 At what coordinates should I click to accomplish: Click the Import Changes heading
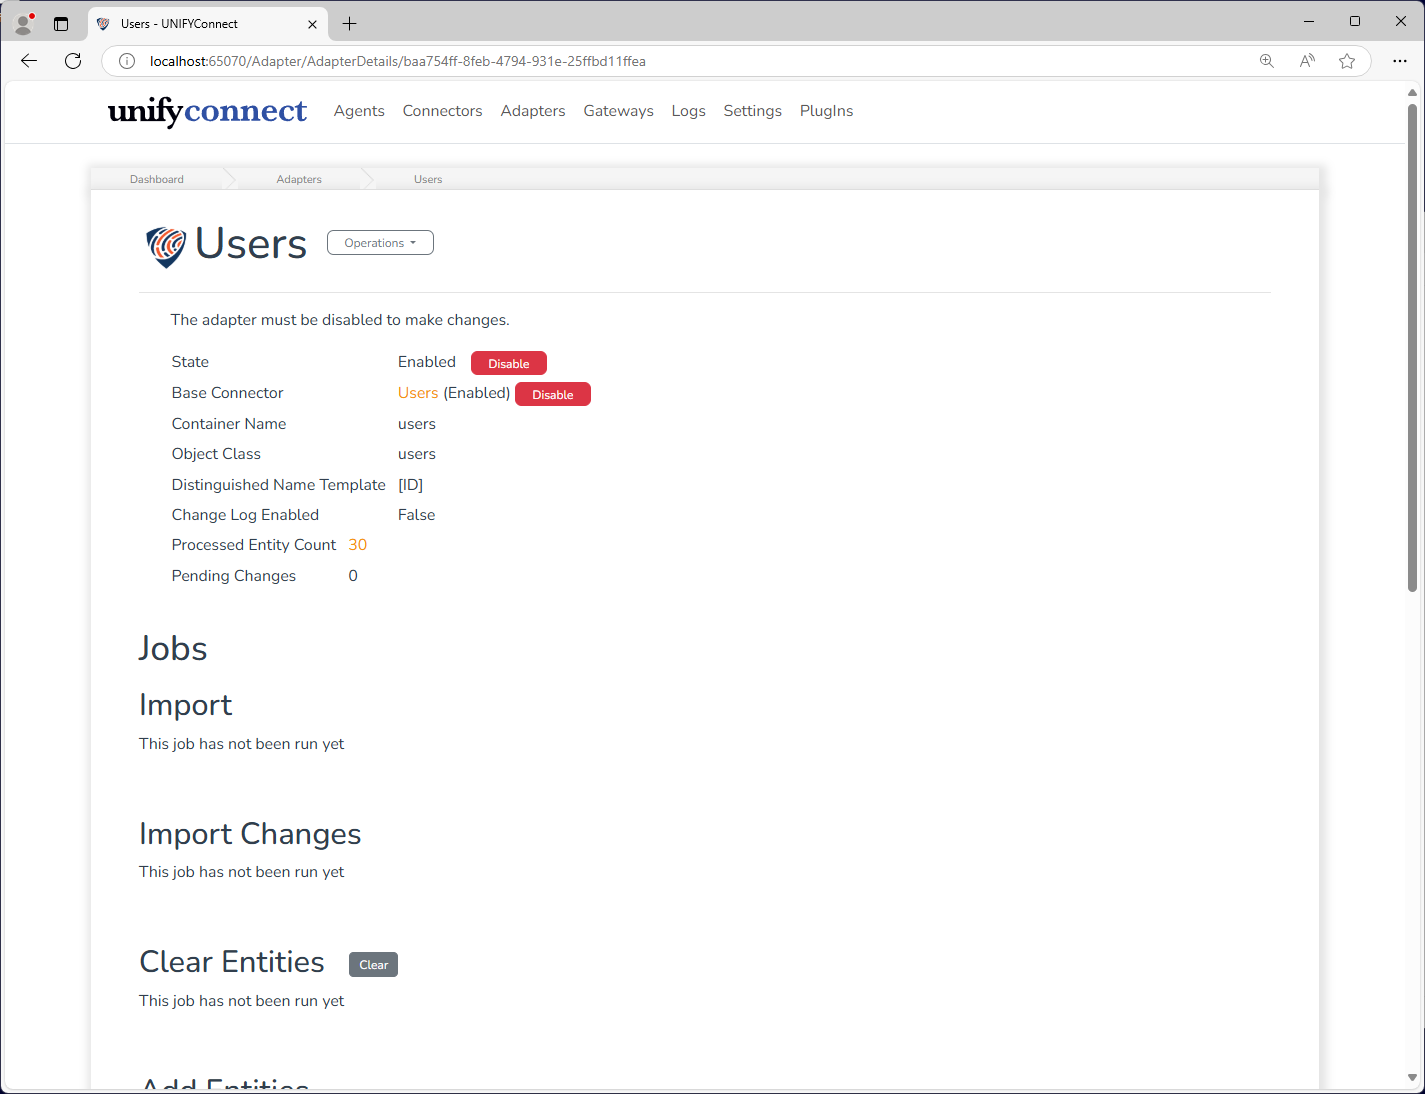250,834
